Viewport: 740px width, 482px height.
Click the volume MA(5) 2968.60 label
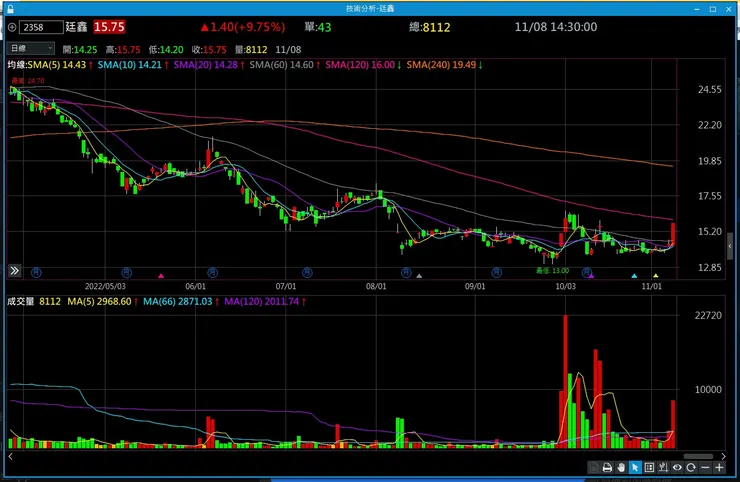(99, 301)
